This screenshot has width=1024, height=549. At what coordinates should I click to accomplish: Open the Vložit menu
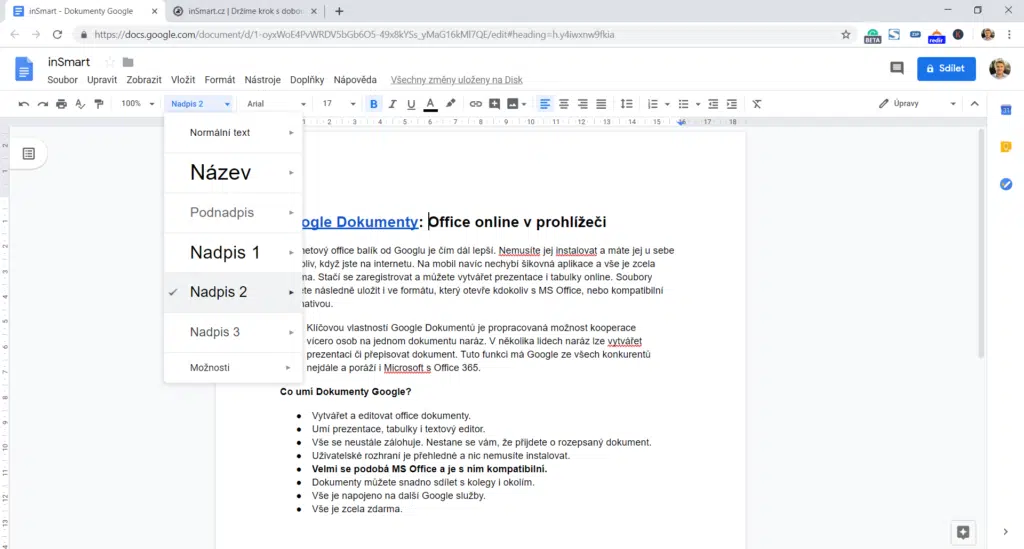tap(183, 80)
